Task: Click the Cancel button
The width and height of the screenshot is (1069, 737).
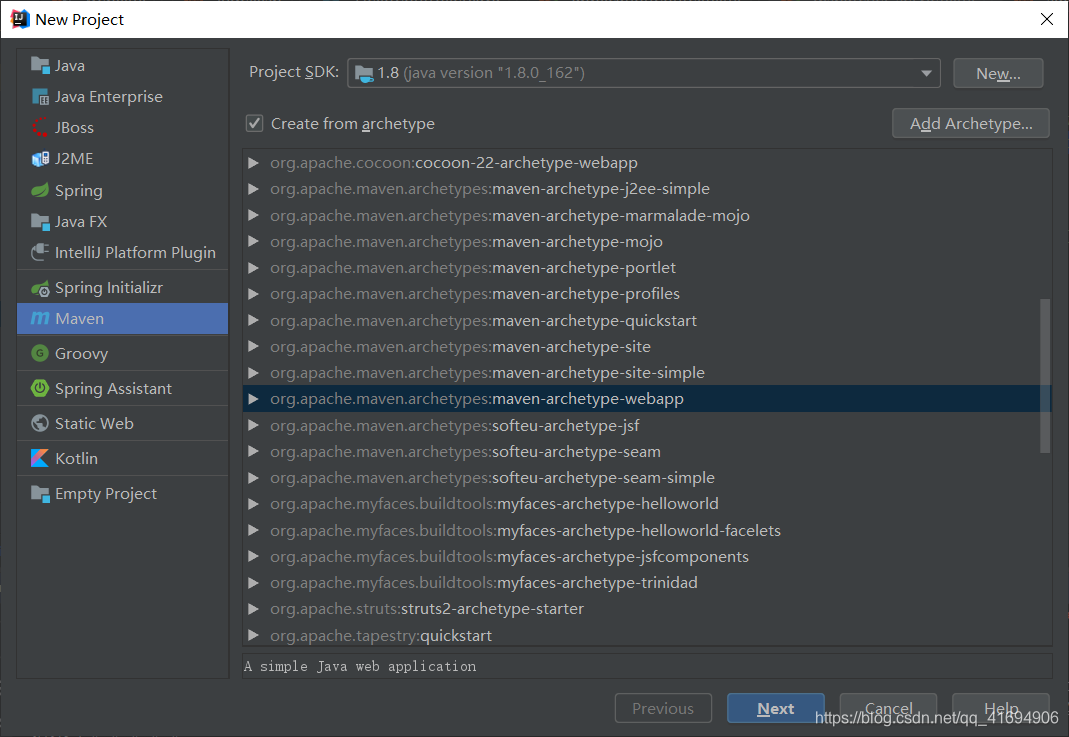Action: coord(888,708)
